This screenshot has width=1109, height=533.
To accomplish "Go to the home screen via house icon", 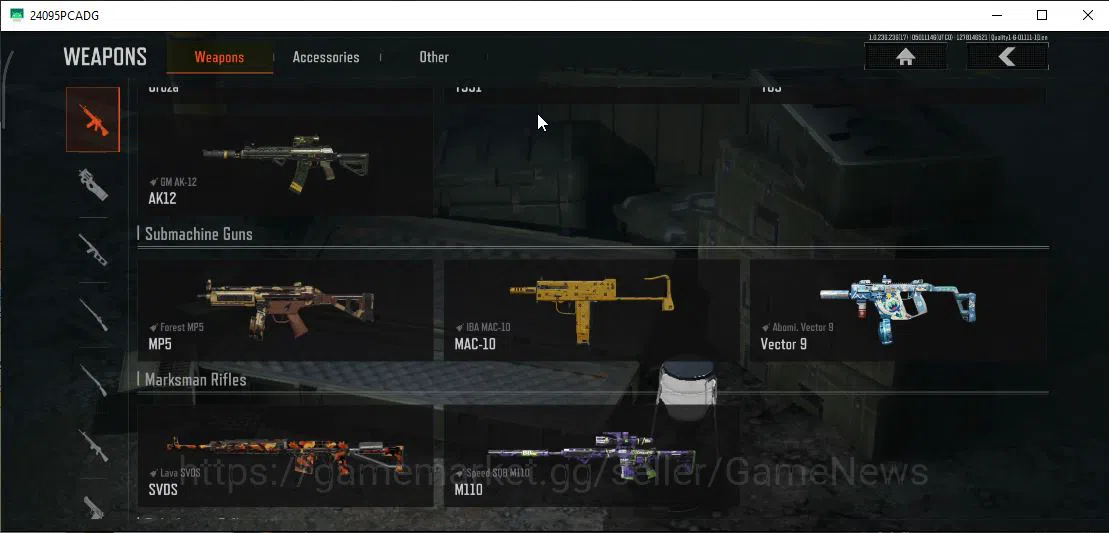I will pos(905,57).
